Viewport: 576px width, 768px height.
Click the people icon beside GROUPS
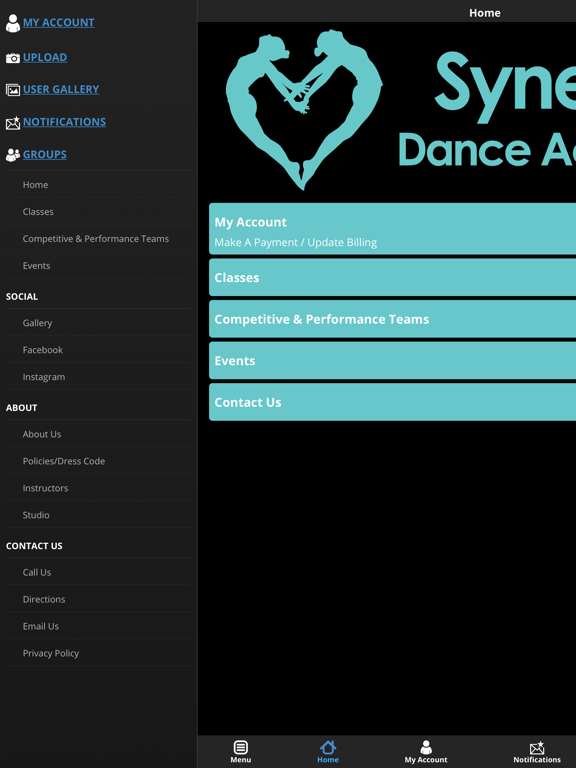pos(13,155)
